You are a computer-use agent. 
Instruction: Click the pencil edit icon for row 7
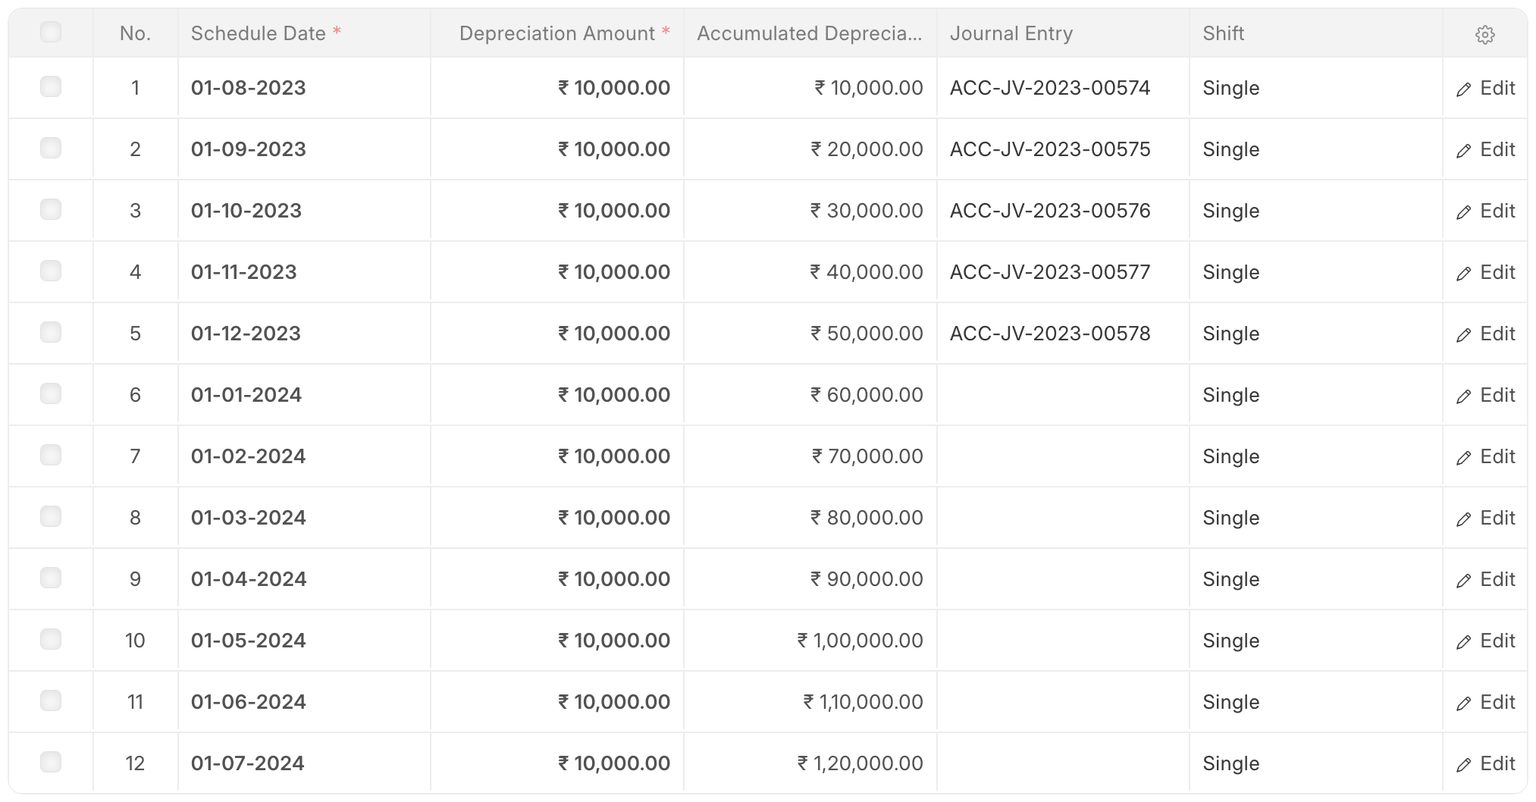[x=1464, y=458]
